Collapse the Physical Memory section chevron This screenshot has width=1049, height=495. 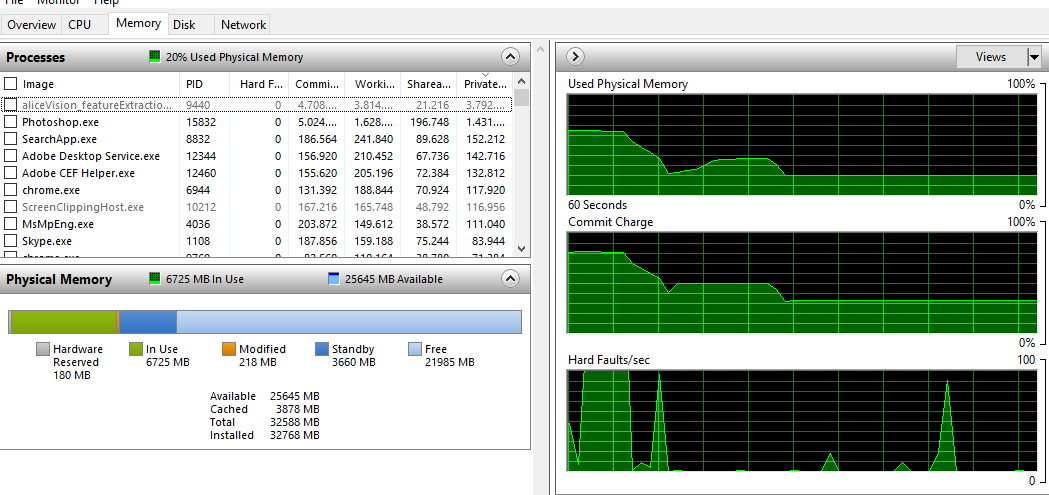510,279
